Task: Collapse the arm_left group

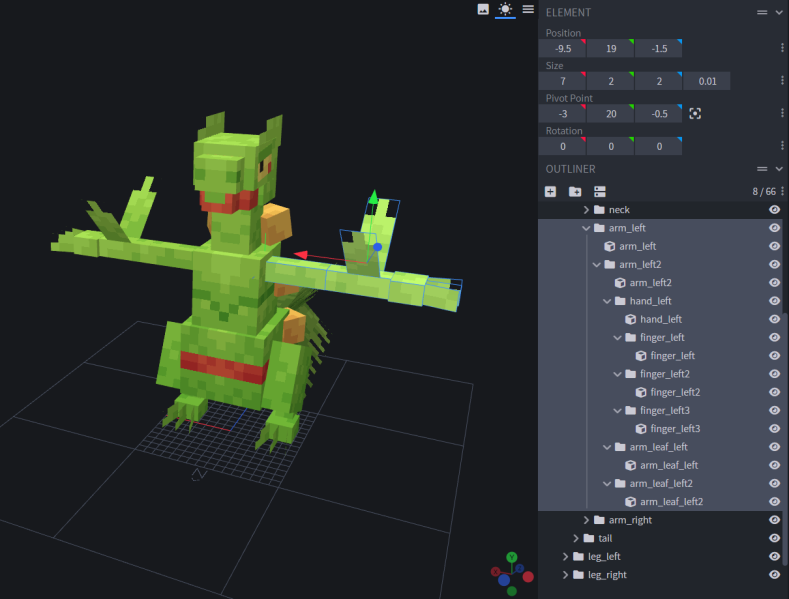Action: click(x=586, y=228)
